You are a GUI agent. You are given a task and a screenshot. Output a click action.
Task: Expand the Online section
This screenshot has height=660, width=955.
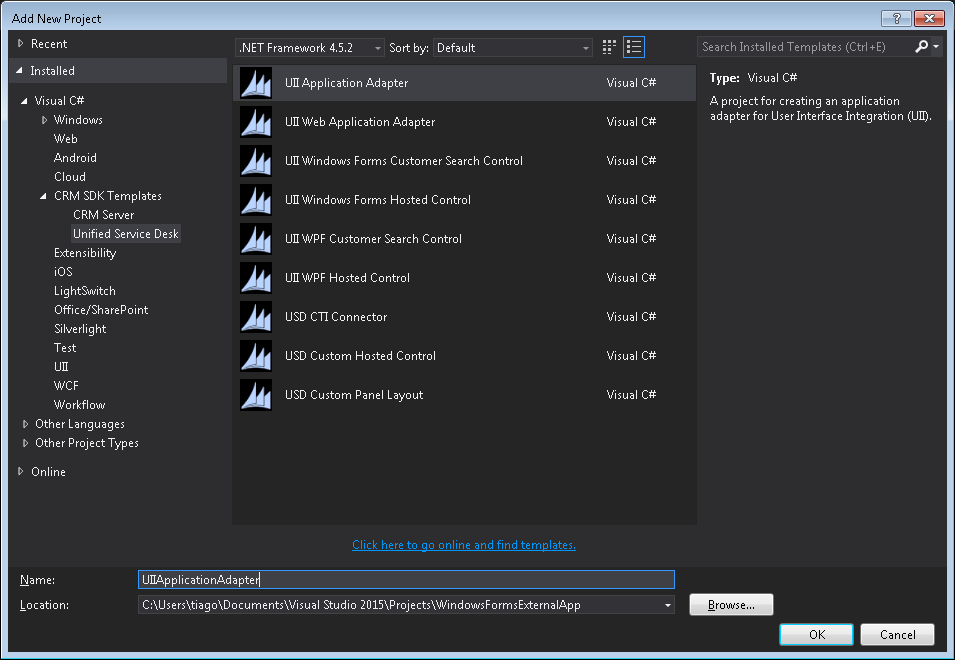(22, 472)
